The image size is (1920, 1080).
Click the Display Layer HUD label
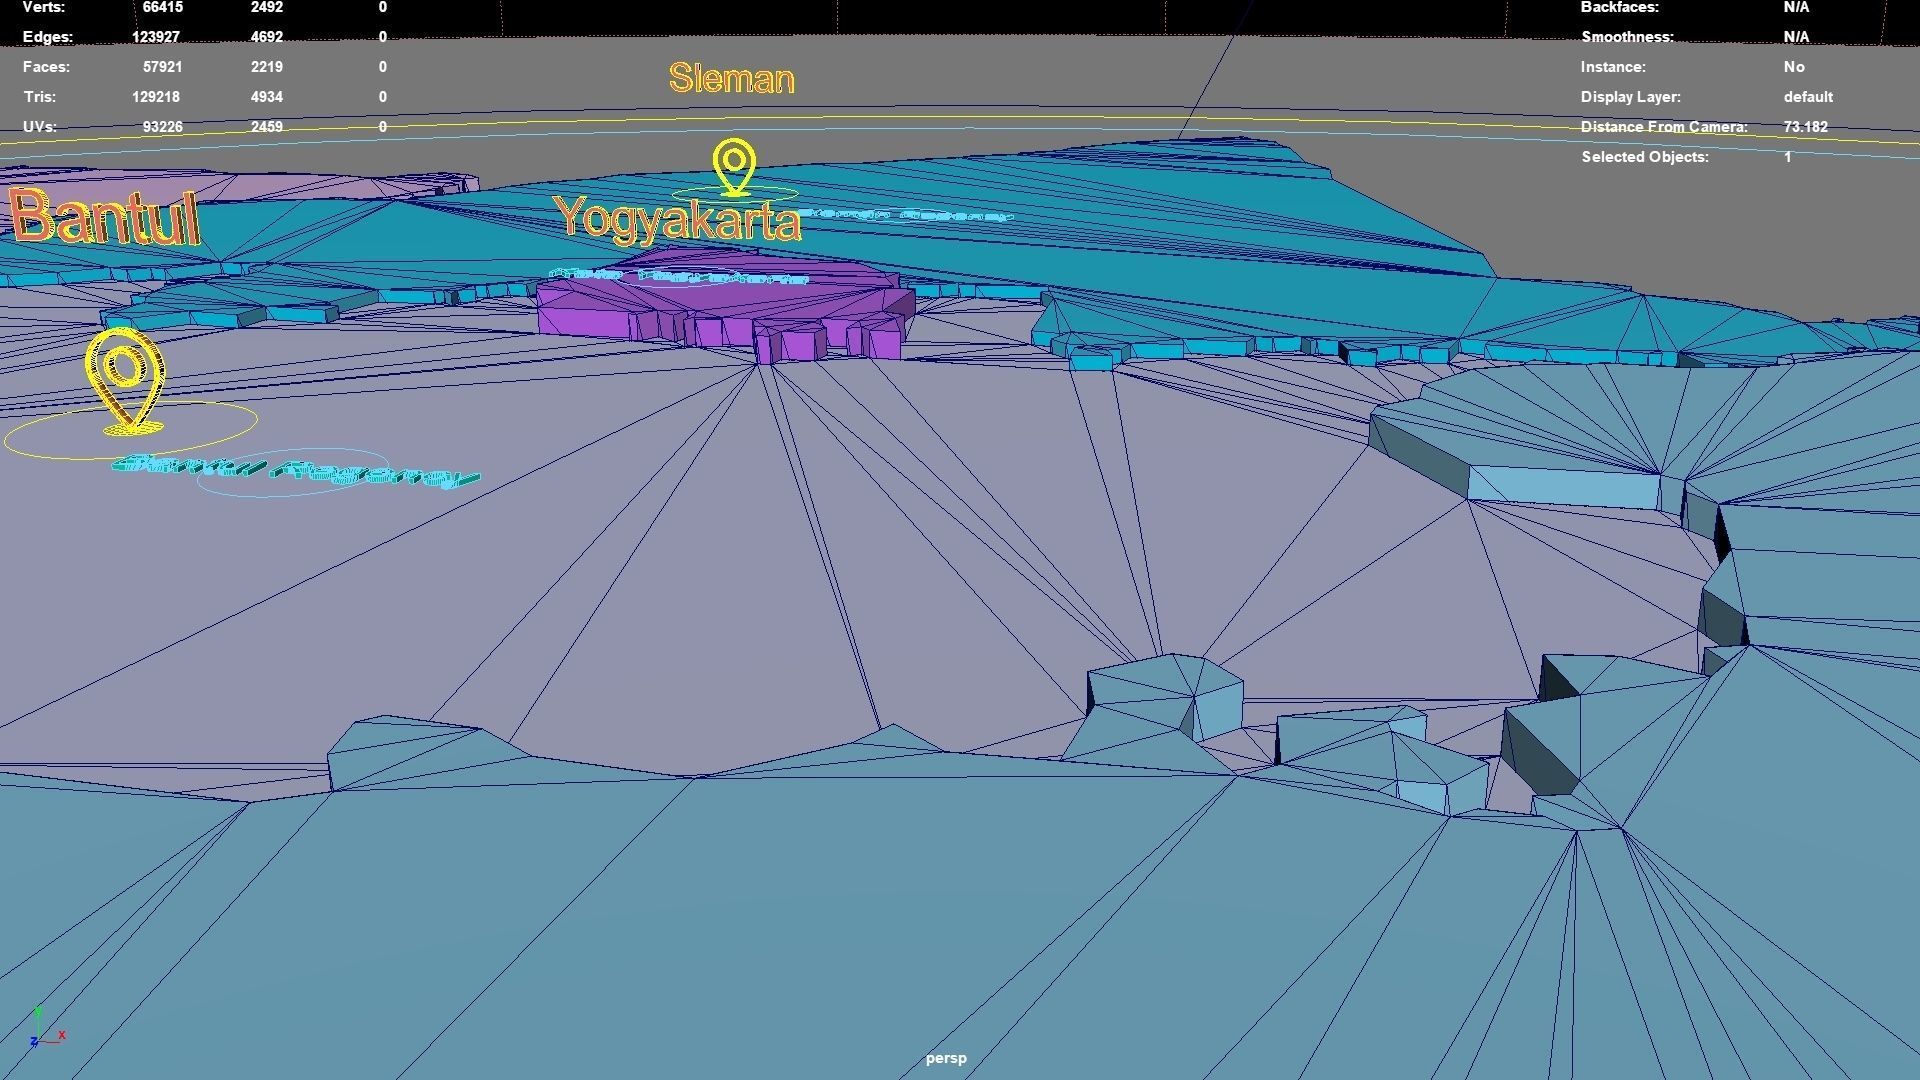click(1631, 97)
